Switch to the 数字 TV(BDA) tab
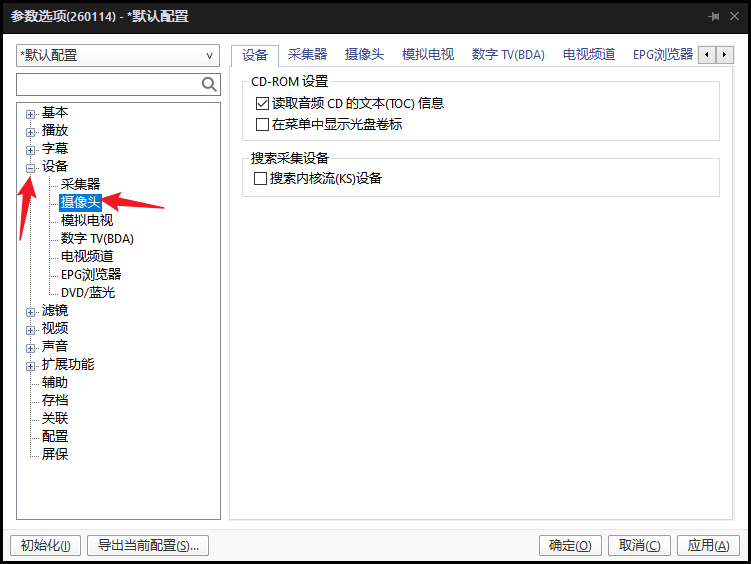The height and width of the screenshot is (564, 751). coord(508,55)
